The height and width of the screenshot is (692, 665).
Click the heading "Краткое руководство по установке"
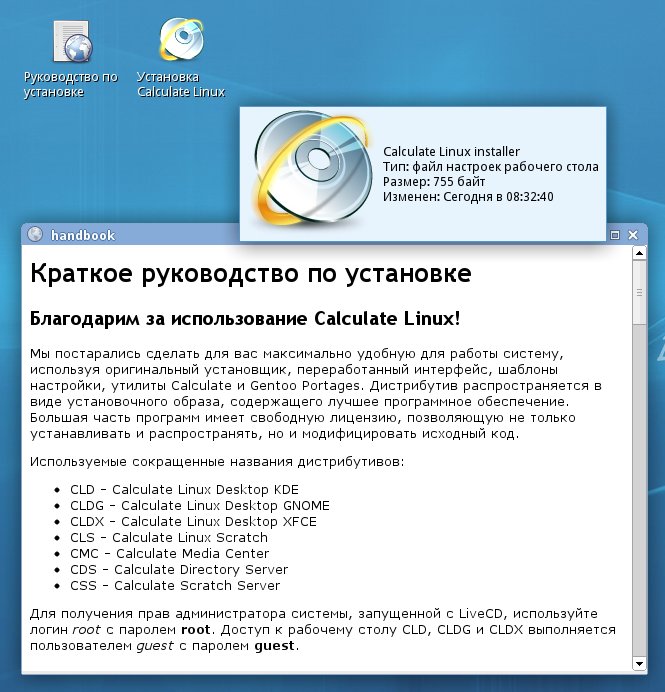(251, 273)
